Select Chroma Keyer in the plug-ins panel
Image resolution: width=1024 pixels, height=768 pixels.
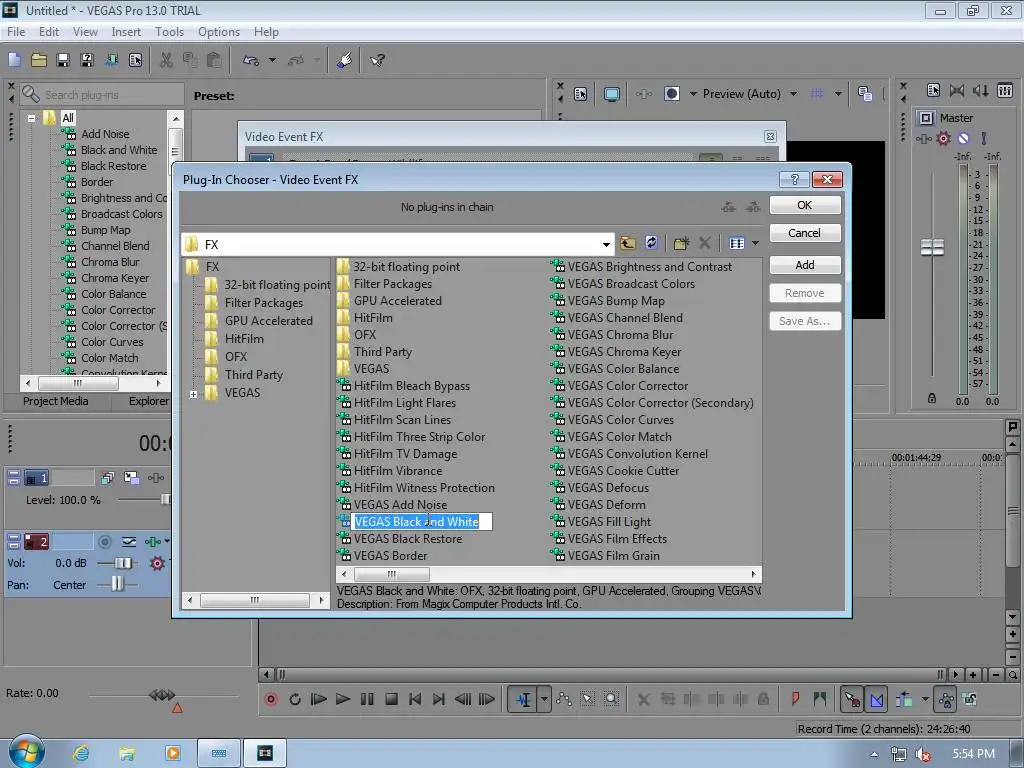point(115,278)
